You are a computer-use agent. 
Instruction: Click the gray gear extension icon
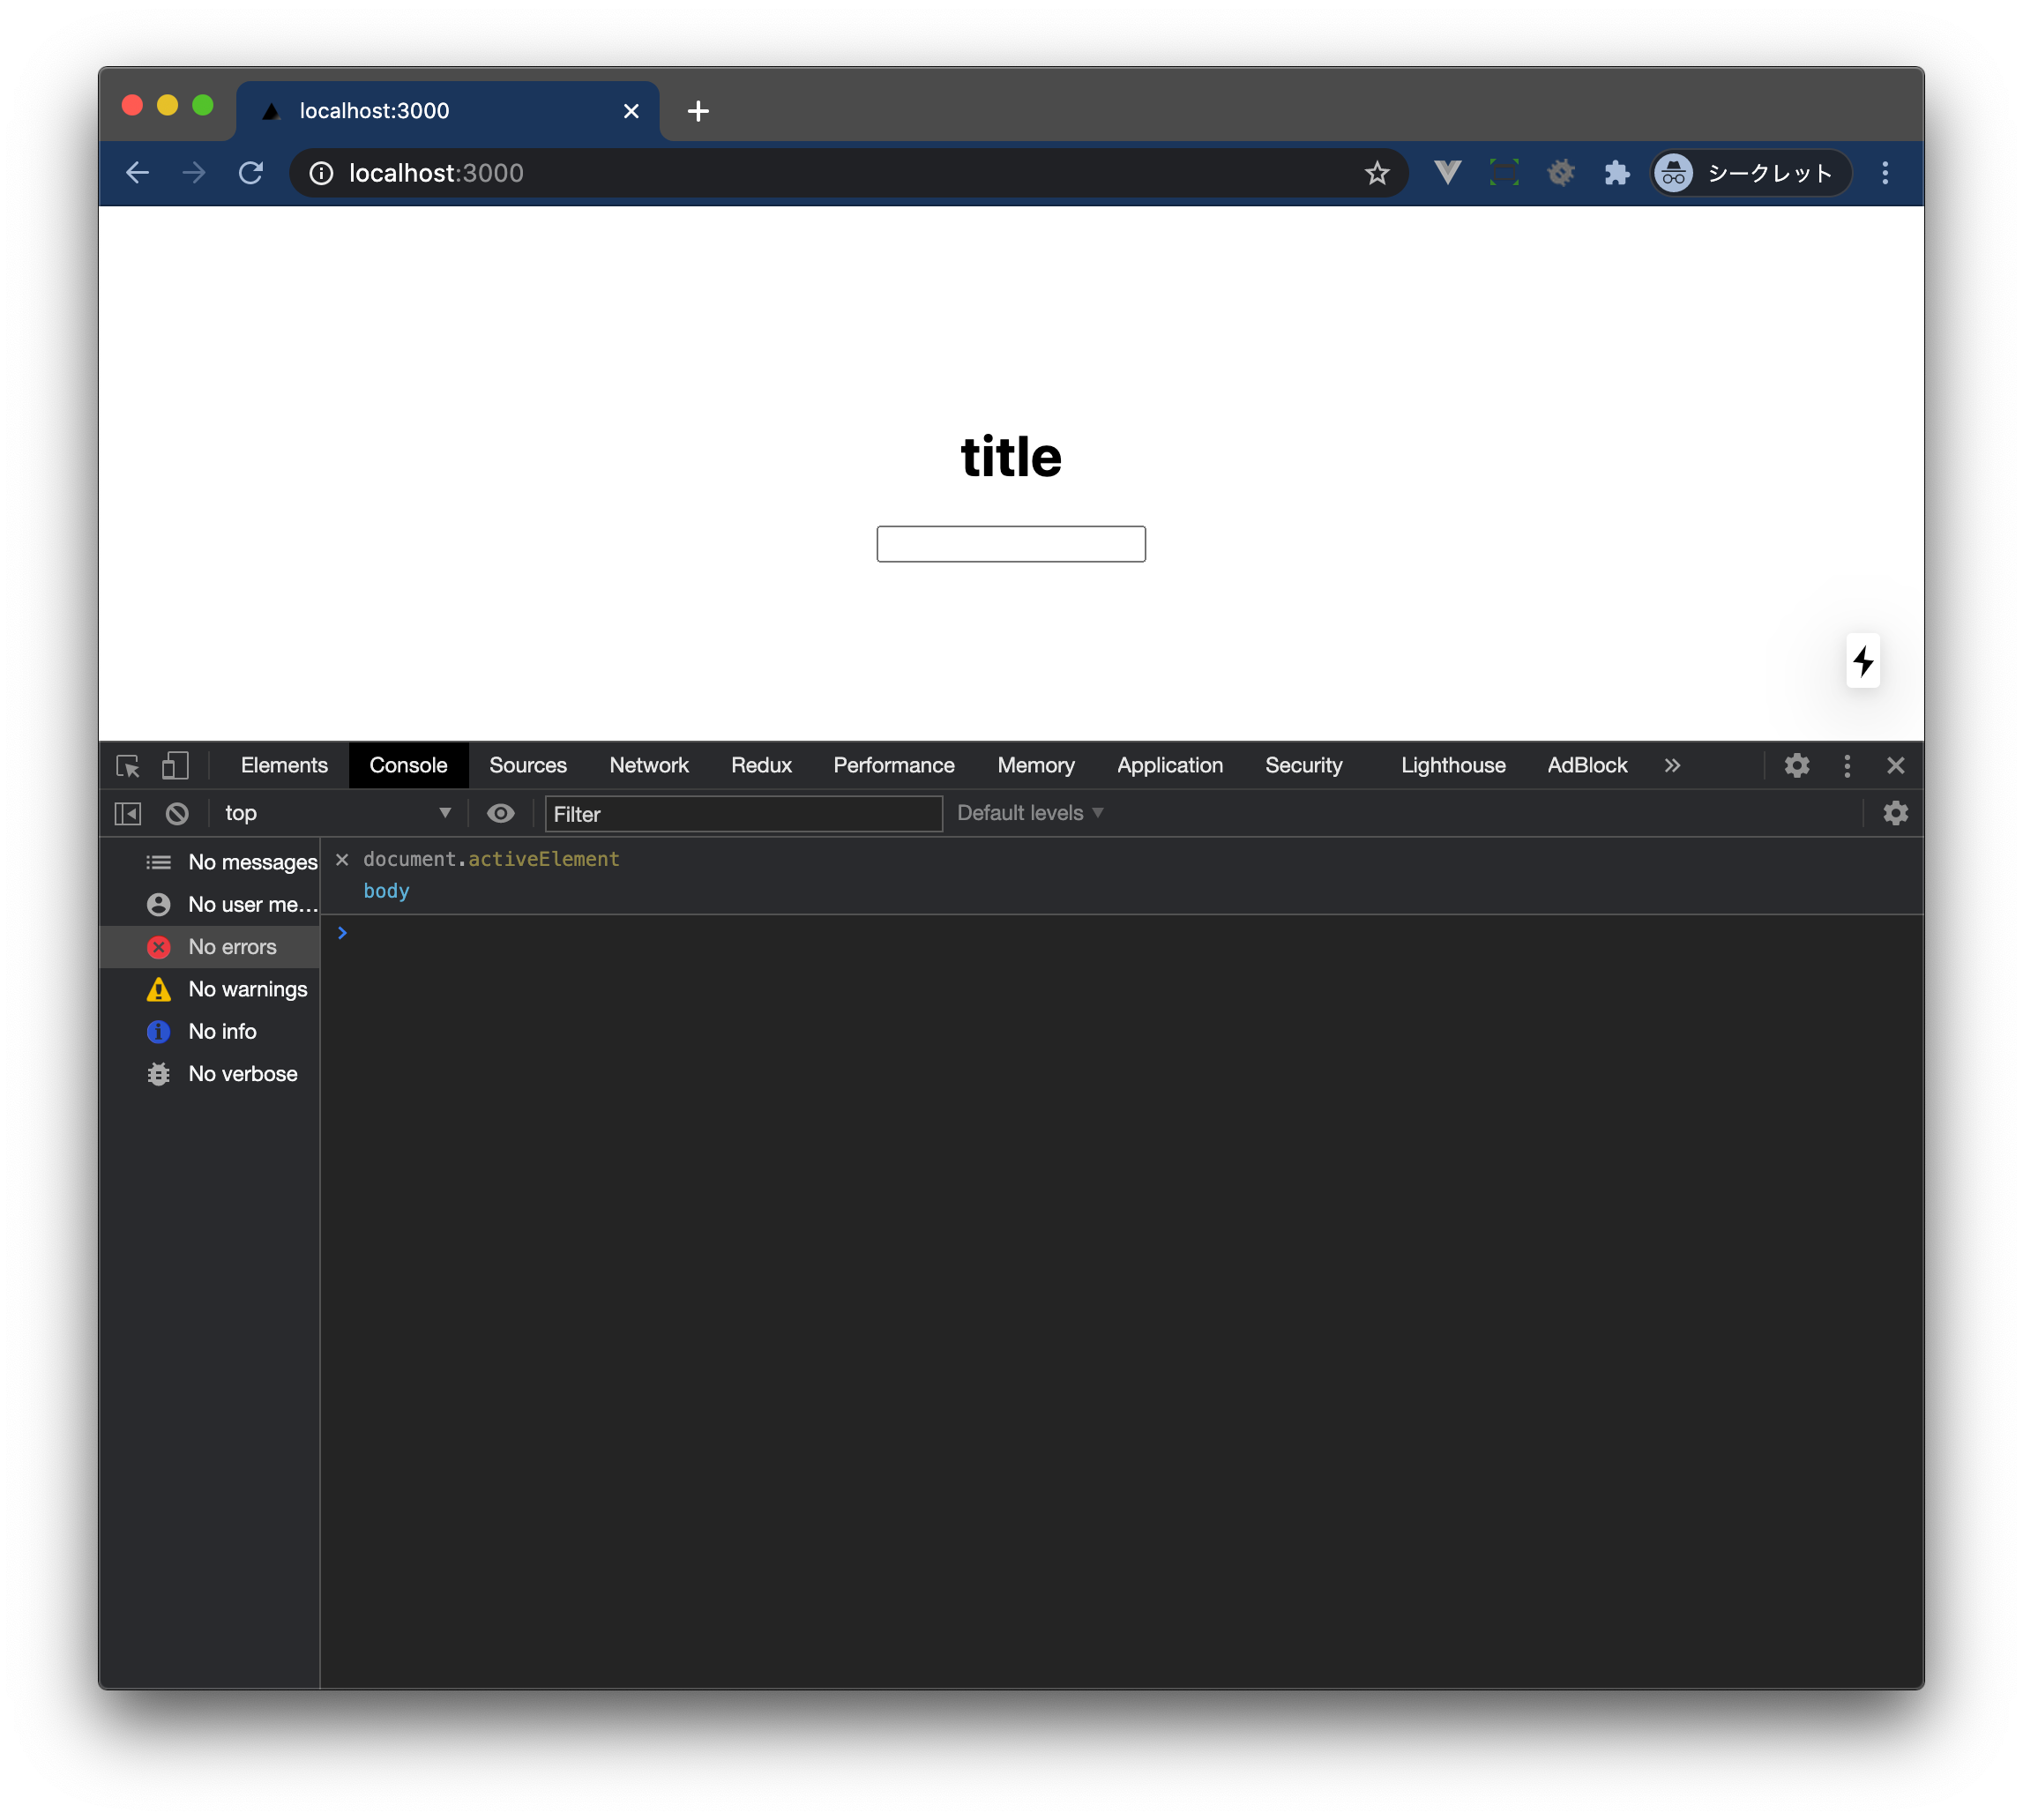tap(1560, 173)
